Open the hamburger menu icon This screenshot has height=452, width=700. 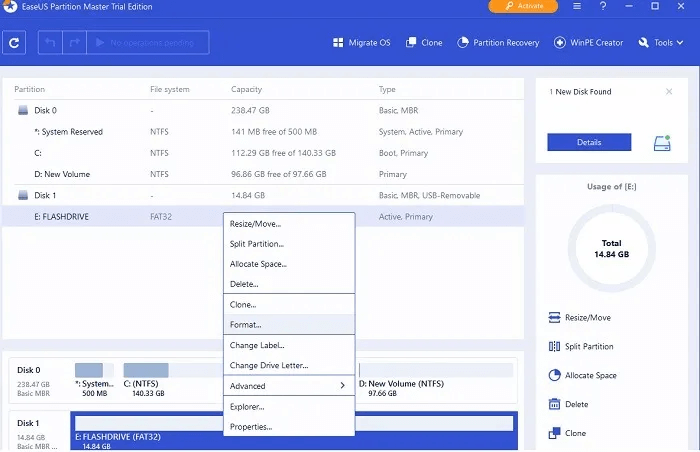tap(577, 6)
